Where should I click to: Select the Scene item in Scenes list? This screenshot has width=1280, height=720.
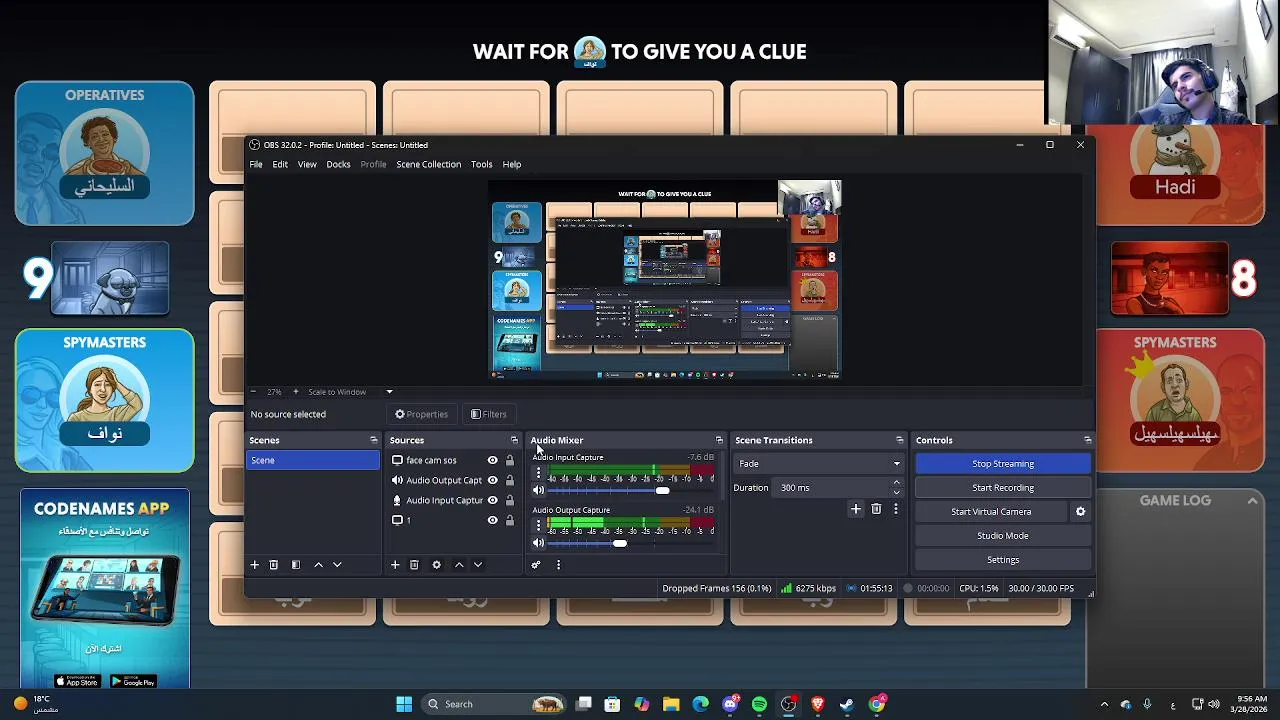(313, 460)
